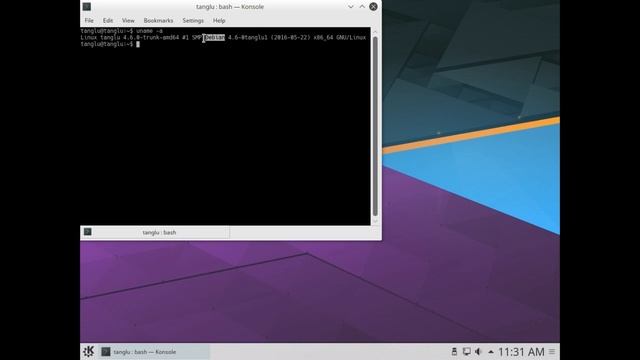Open the Settings menu in Konsole

point(193,20)
